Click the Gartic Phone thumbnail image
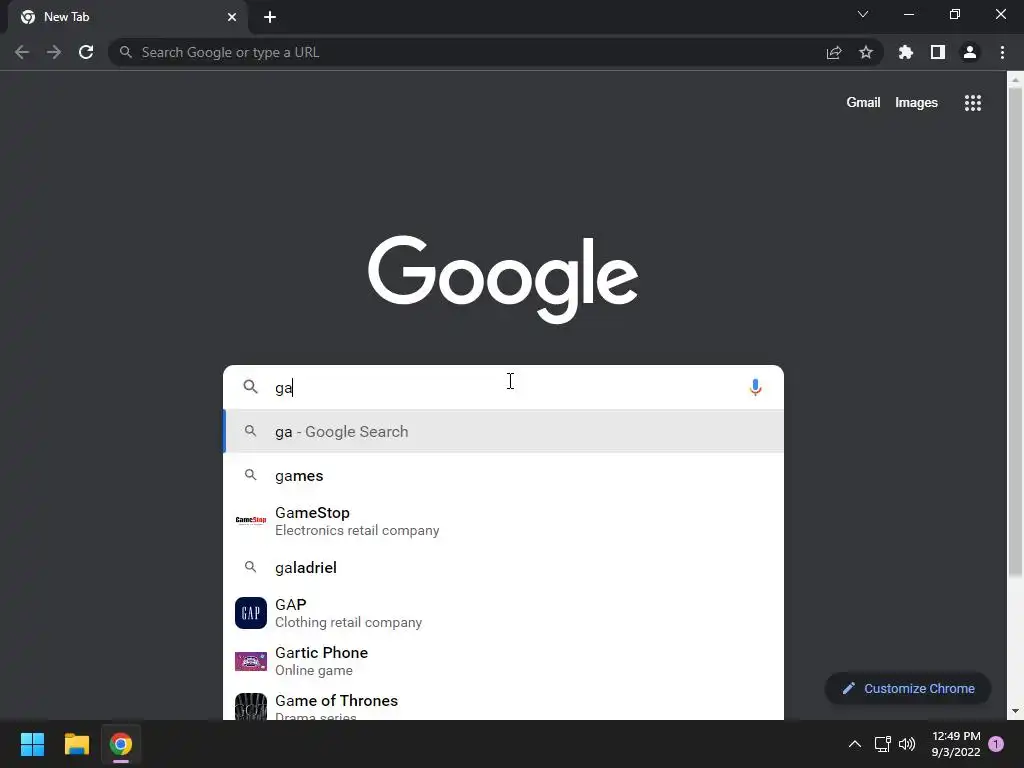This screenshot has height=768, width=1024. pos(251,661)
